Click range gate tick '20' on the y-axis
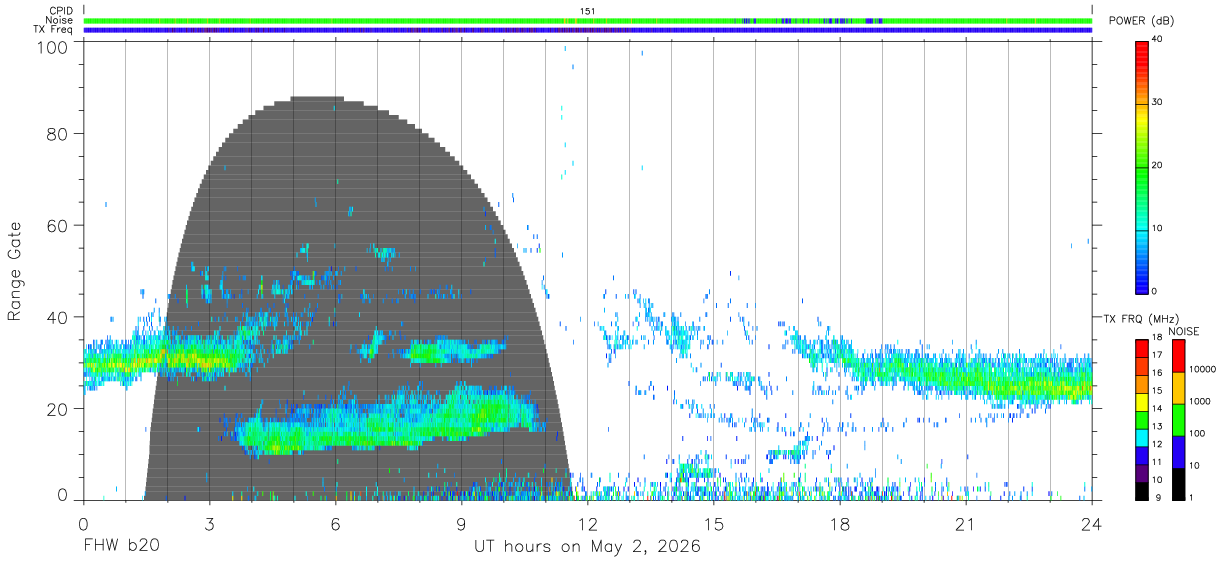 pos(57,409)
